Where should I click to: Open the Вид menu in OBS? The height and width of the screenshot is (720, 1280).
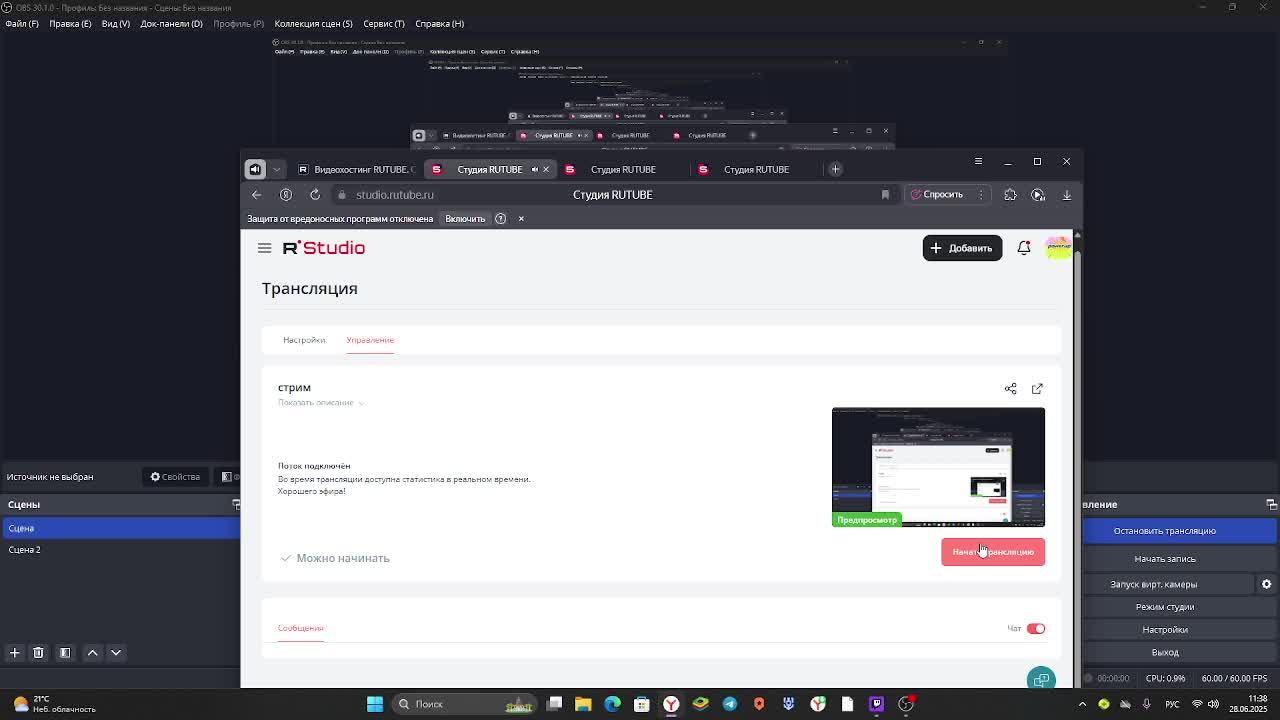coord(116,24)
